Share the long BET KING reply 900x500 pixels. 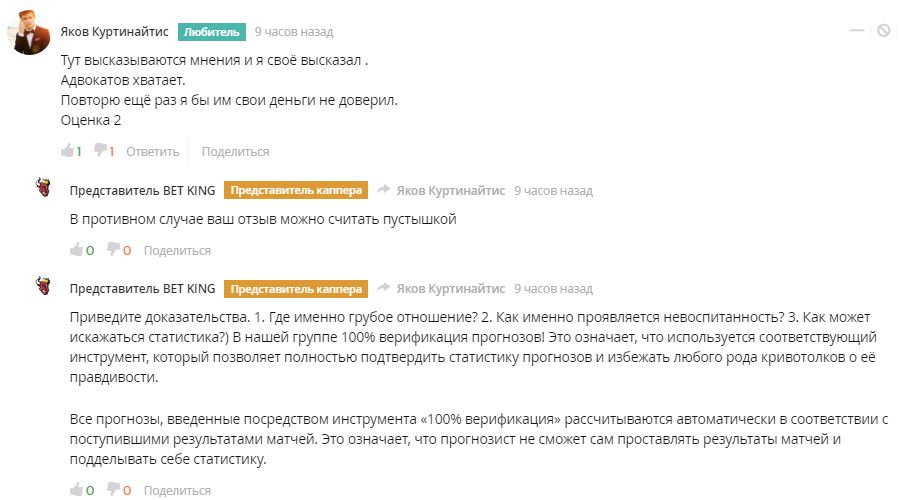[x=177, y=491]
